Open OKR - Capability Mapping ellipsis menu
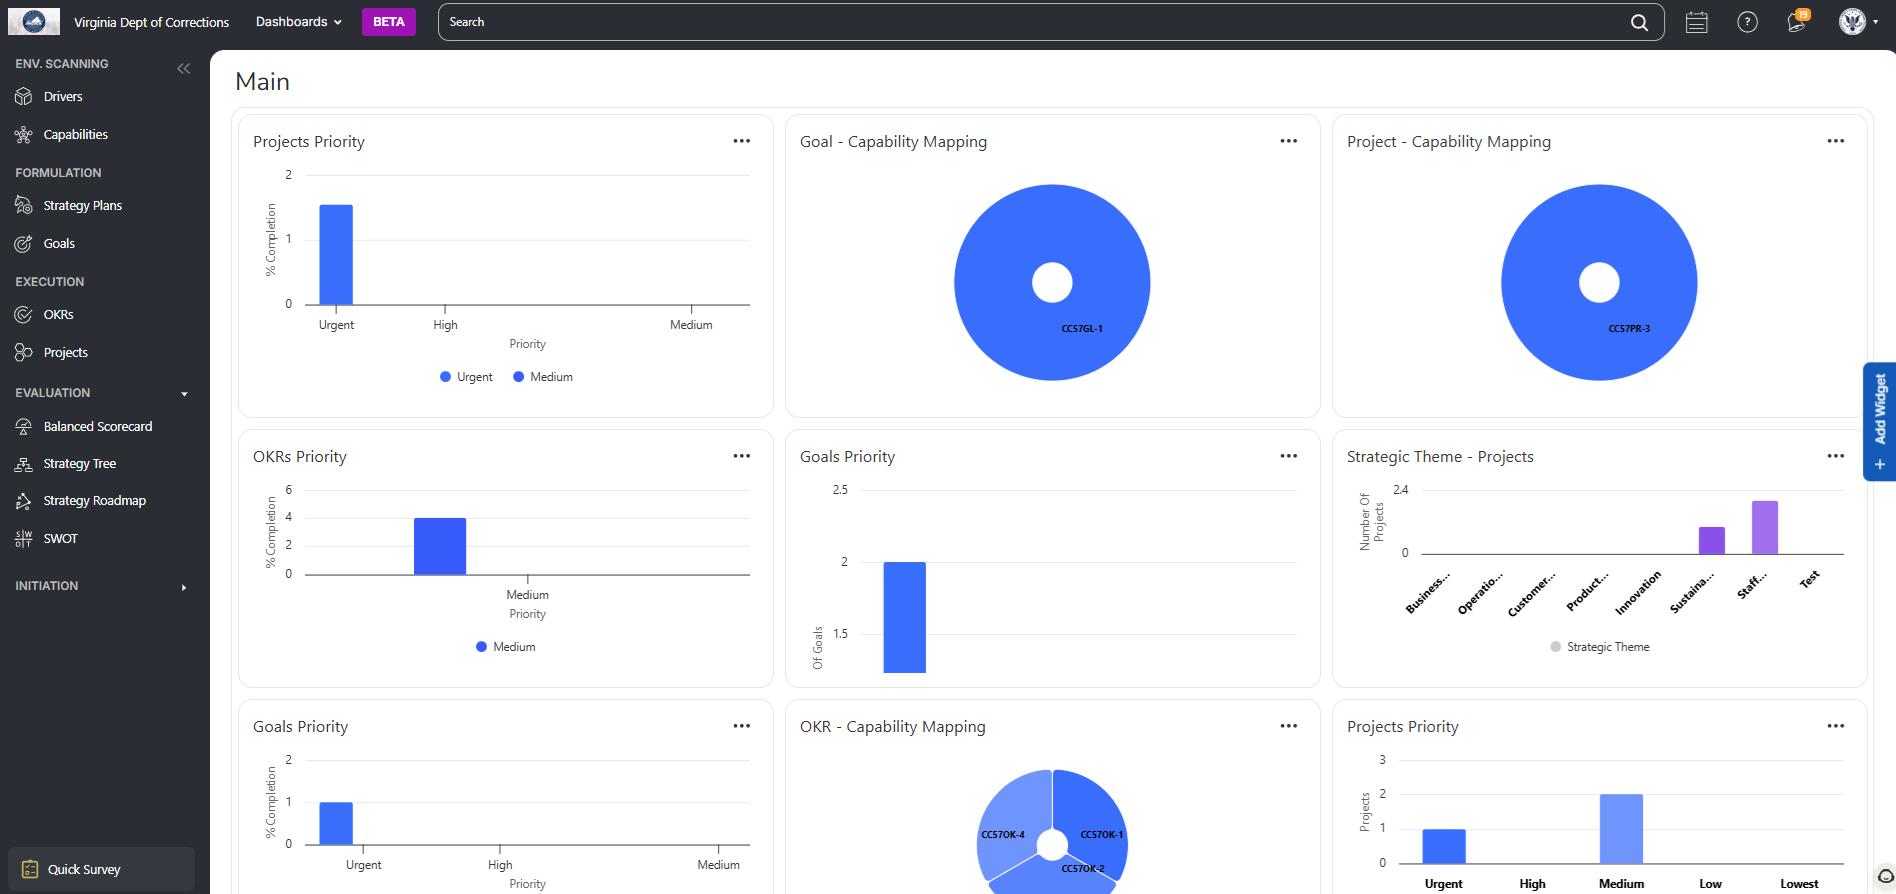The height and width of the screenshot is (894, 1896). pos(1289,726)
